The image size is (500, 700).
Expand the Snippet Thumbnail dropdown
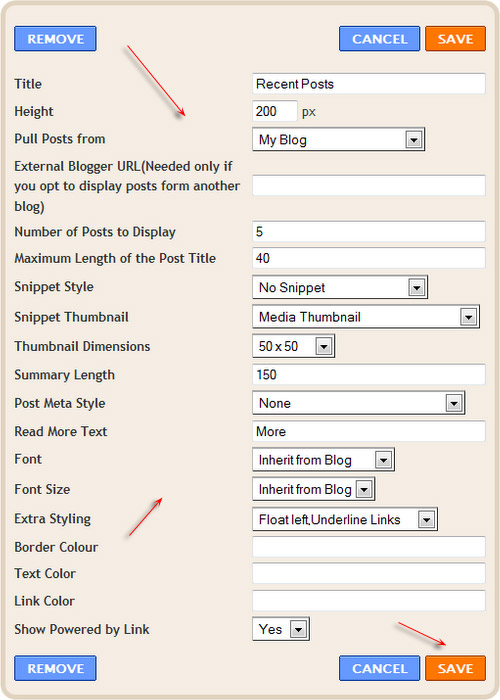tap(366, 317)
